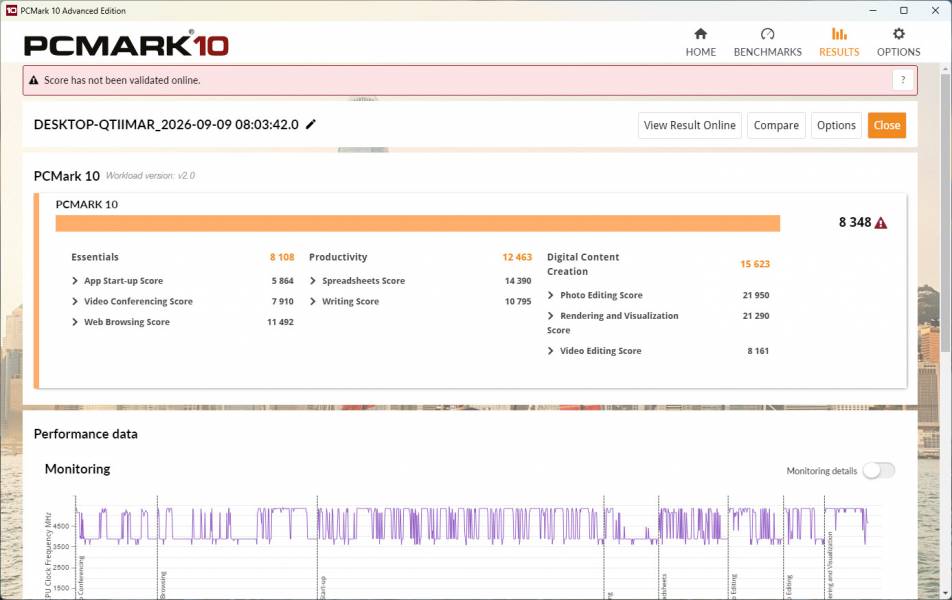Expand the Video Editing Score row
952x600 pixels.
pyautogui.click(x=551, y=351)
